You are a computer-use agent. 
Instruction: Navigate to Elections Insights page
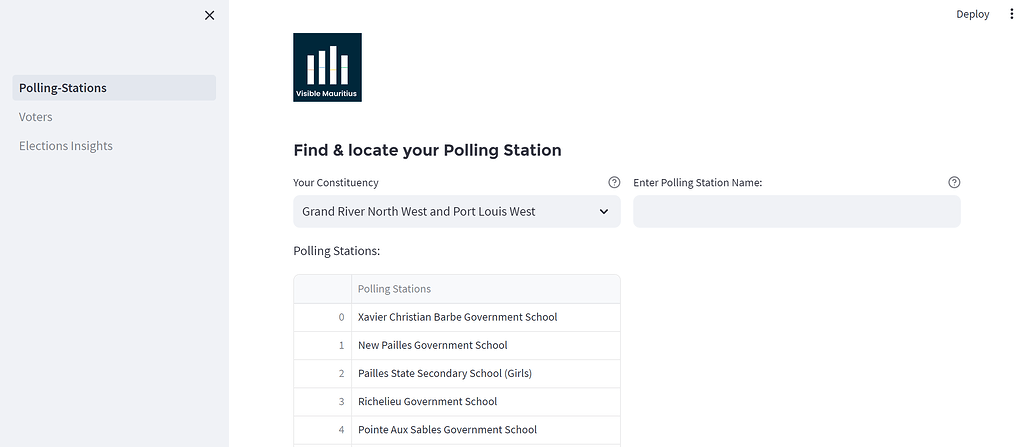tap(66, 146)
